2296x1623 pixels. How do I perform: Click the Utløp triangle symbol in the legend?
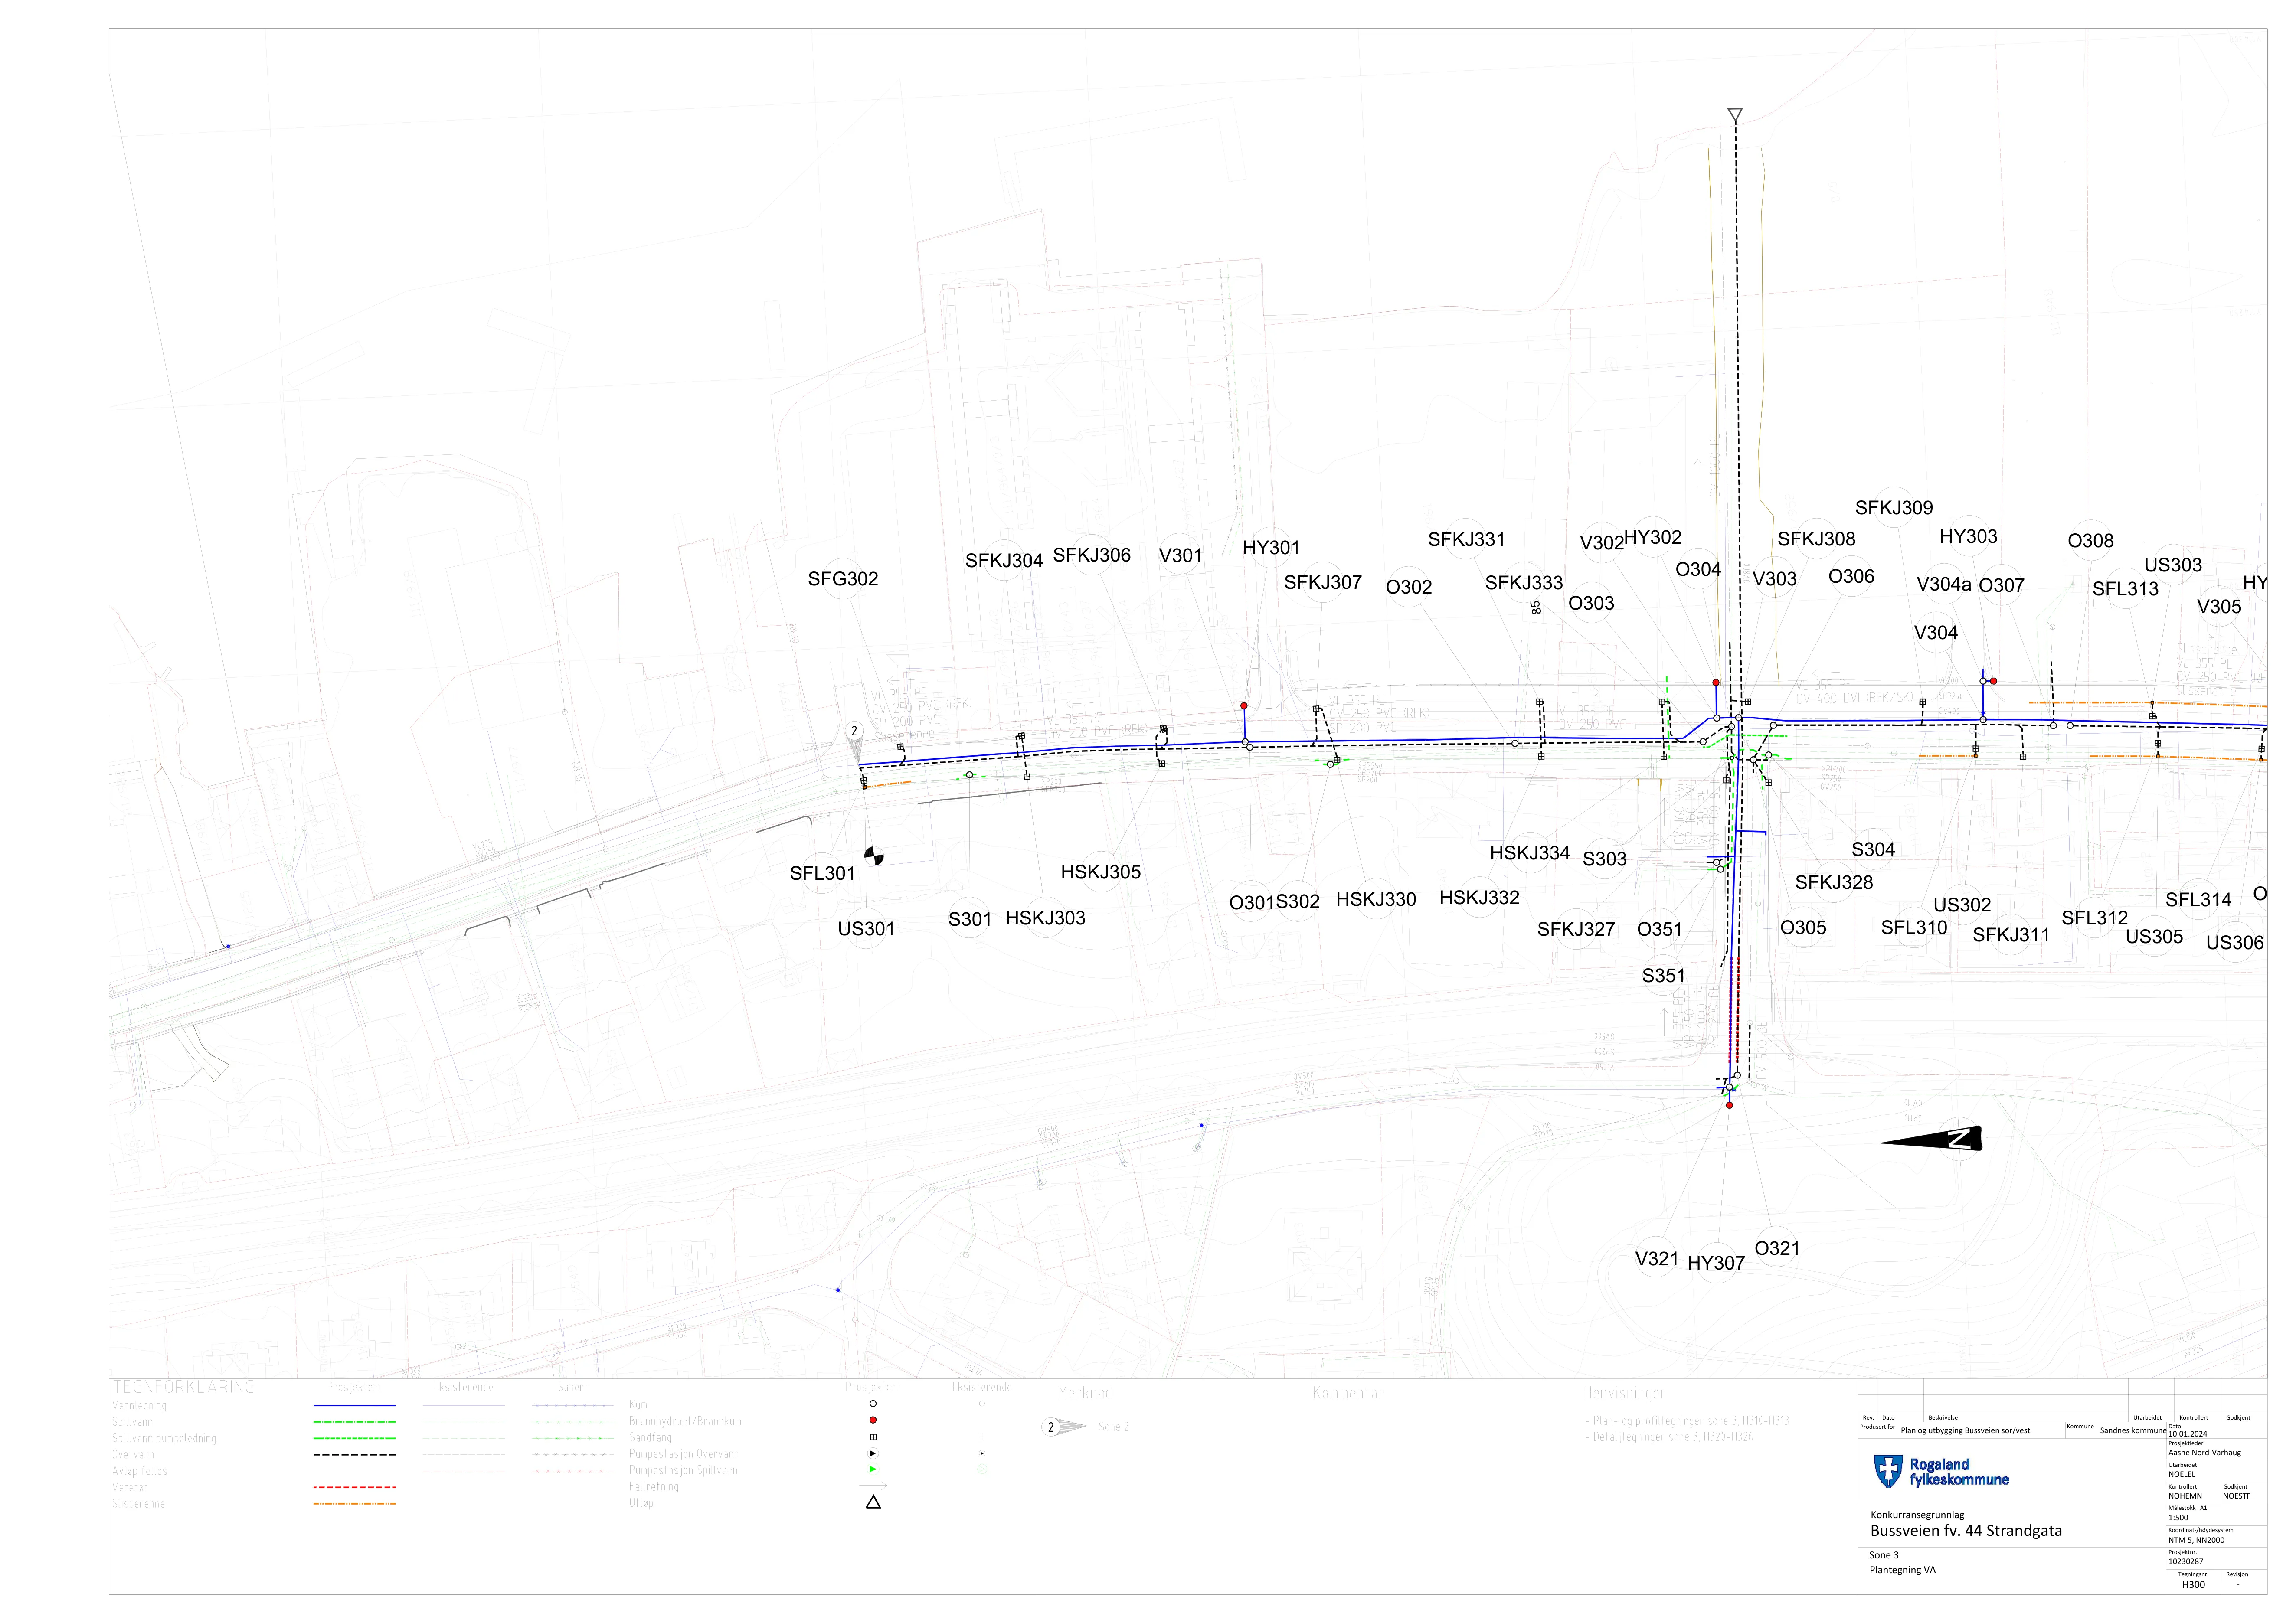pyautogui.click(x=873, y=1502)
